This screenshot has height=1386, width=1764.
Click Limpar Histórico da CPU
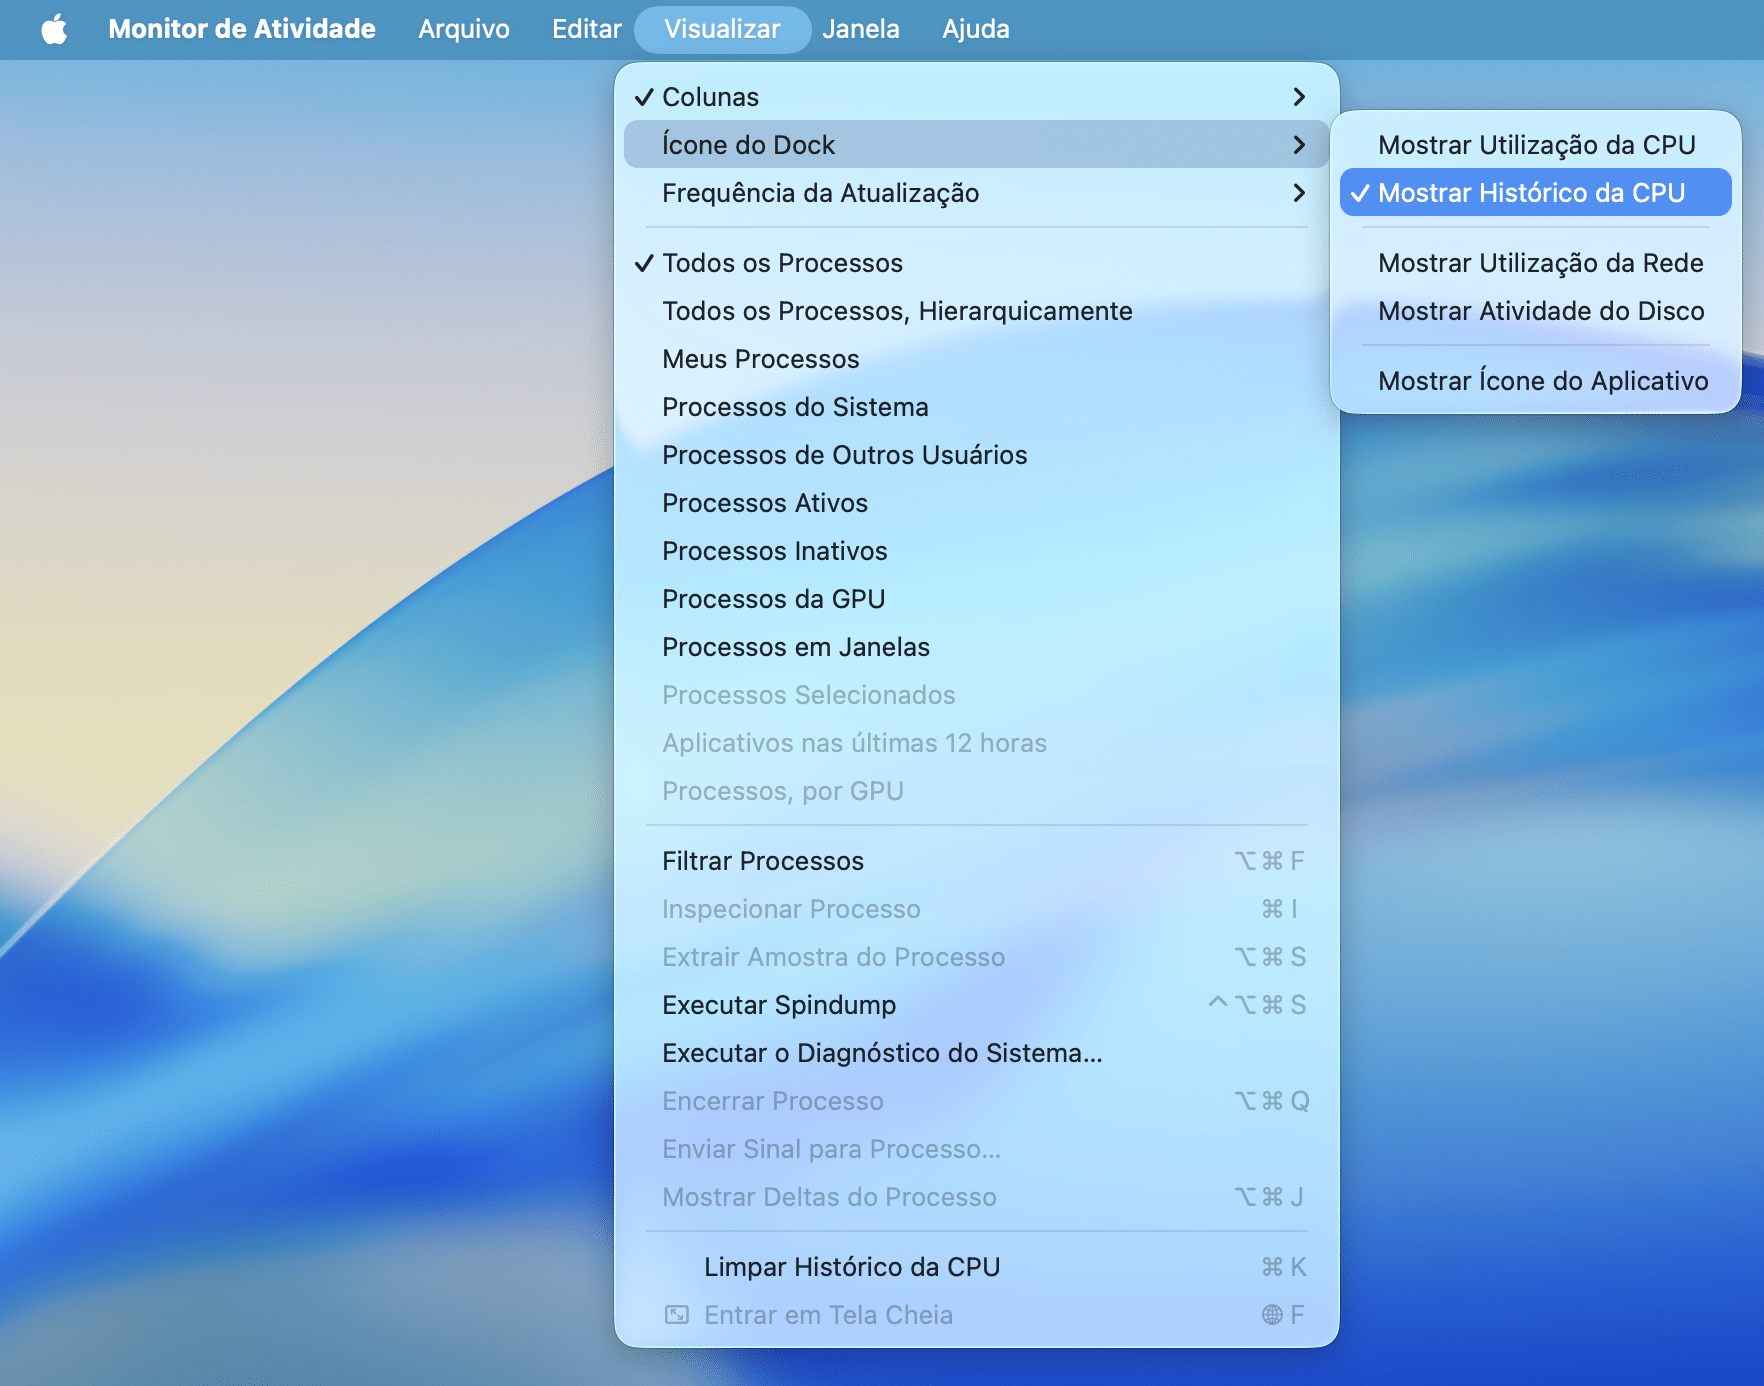point(852,1267)
